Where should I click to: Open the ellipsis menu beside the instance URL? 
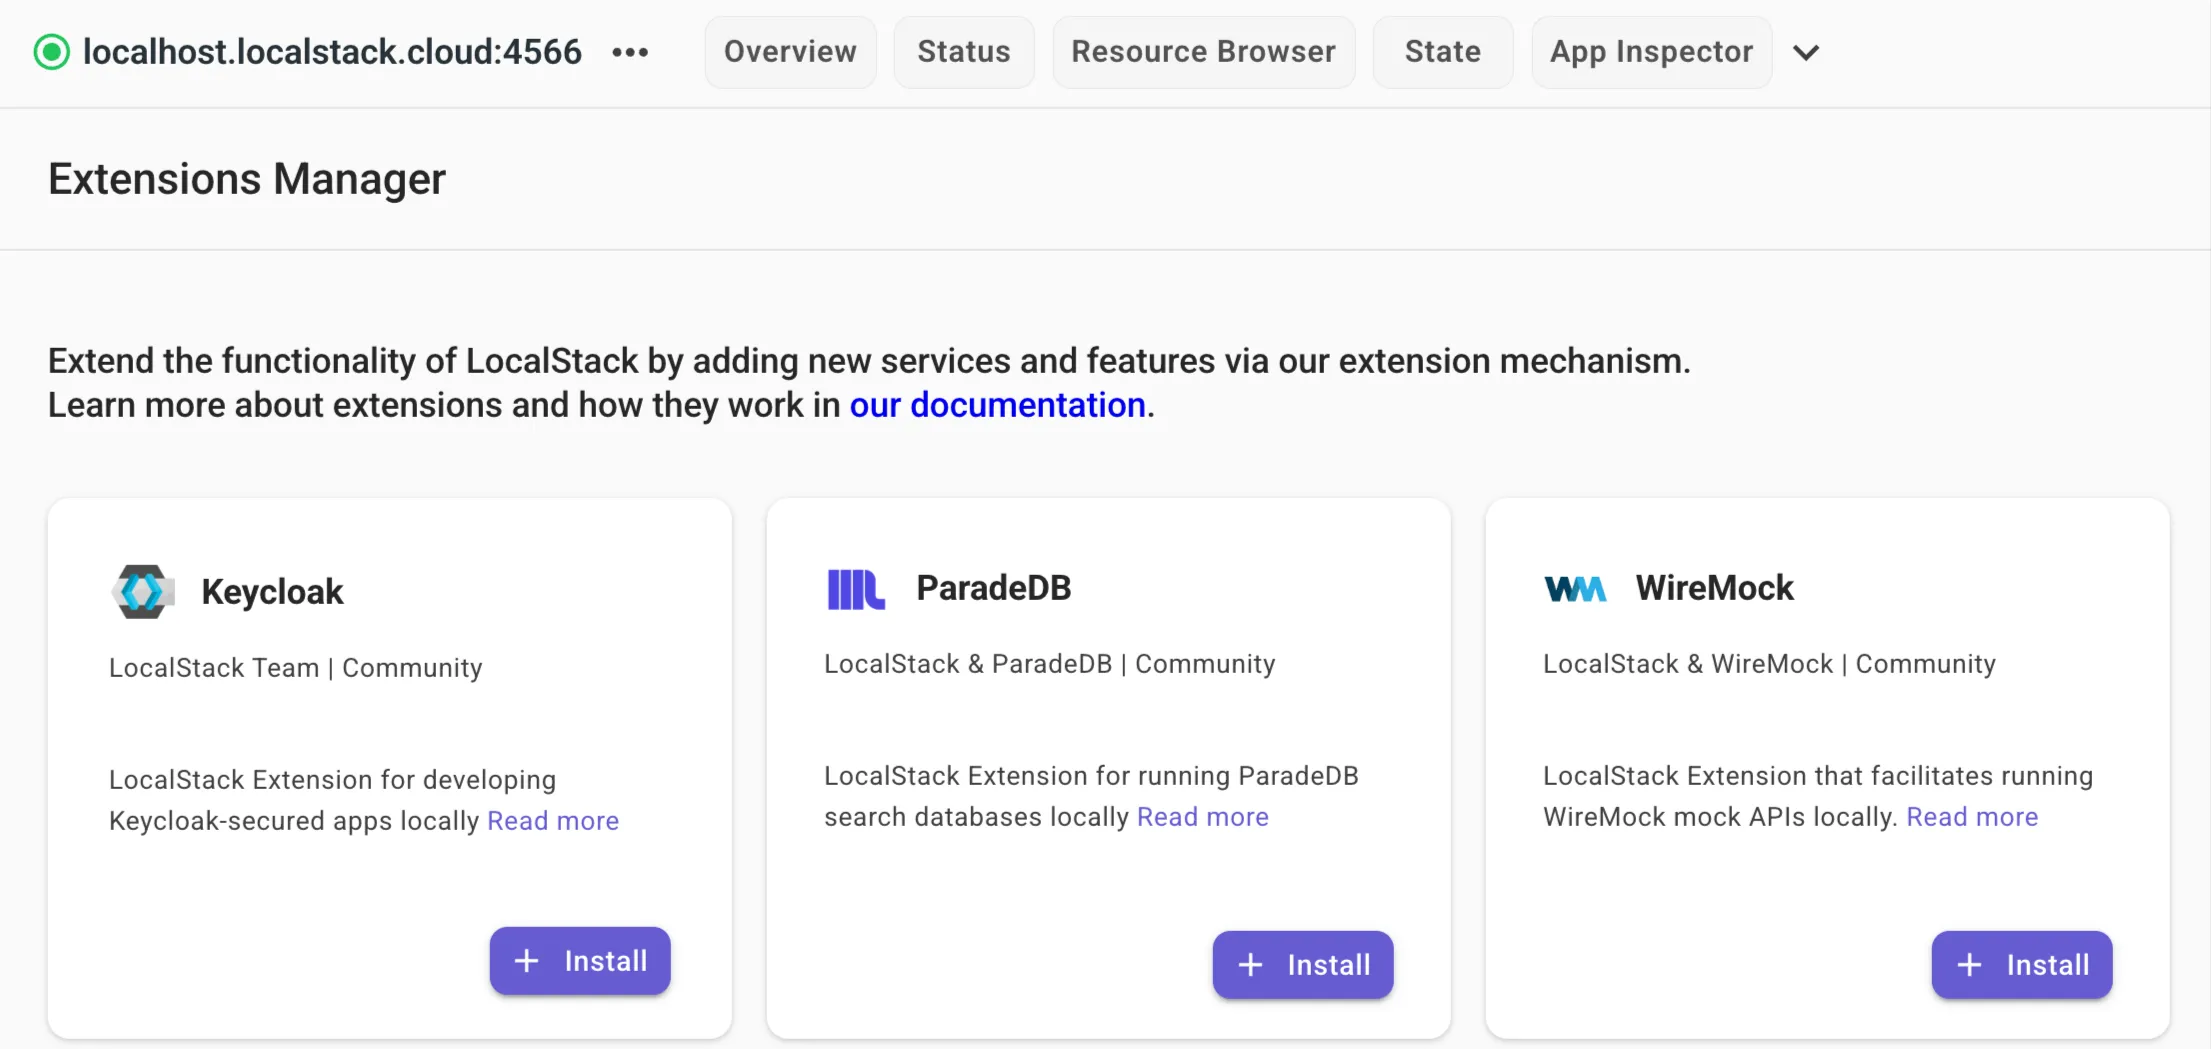(x=630, y=52)
